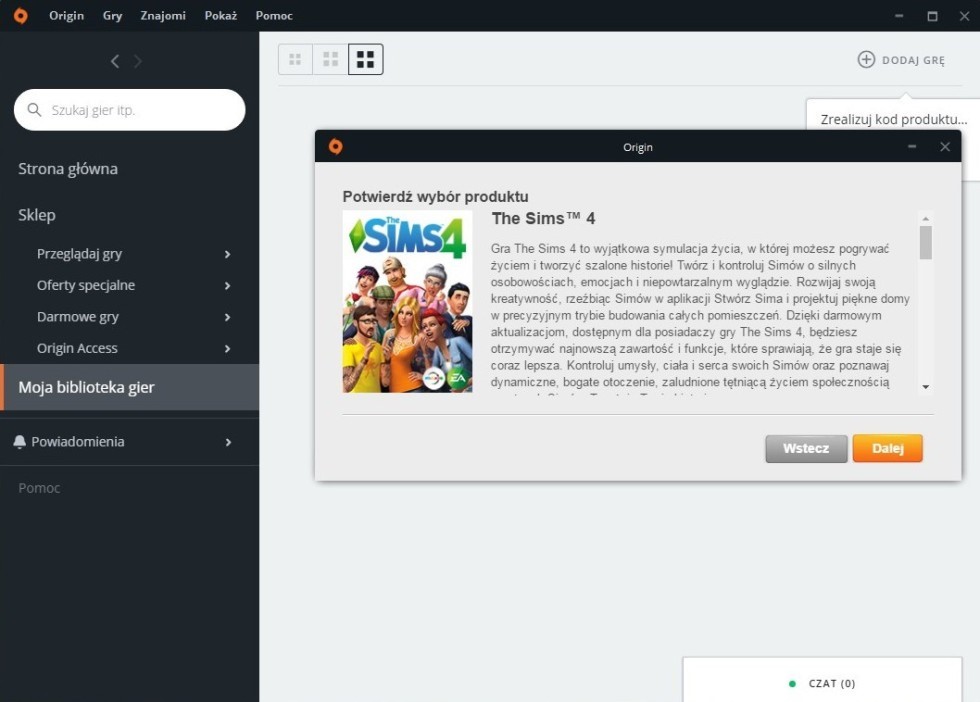The image size is (980, 702).
Task: Open the Pomoc menu in the menu bar
Action: tap(274, 16)
